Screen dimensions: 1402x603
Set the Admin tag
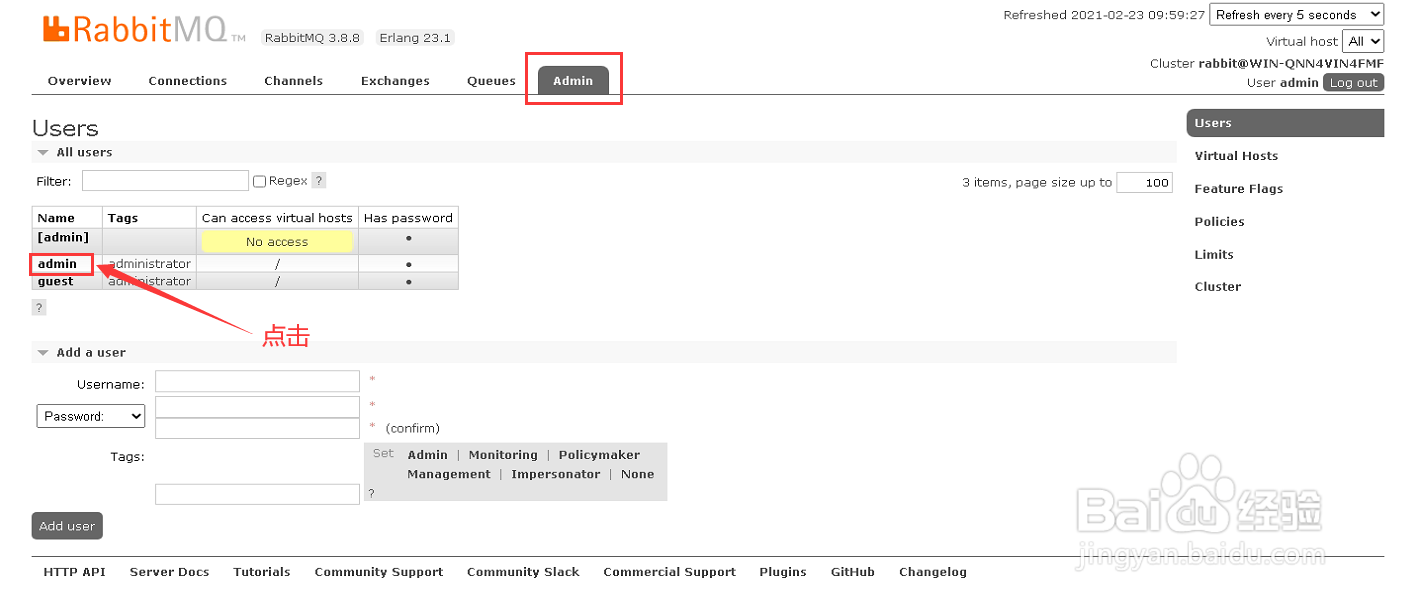(427, 455)
